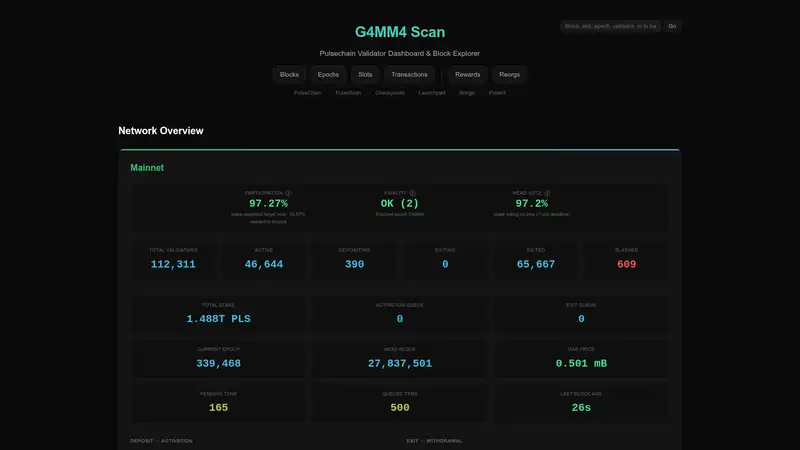Viewport: 800px width, 450px height.
Task: Click the gas price 0.501 mB
Action: [x=581, y=364]
